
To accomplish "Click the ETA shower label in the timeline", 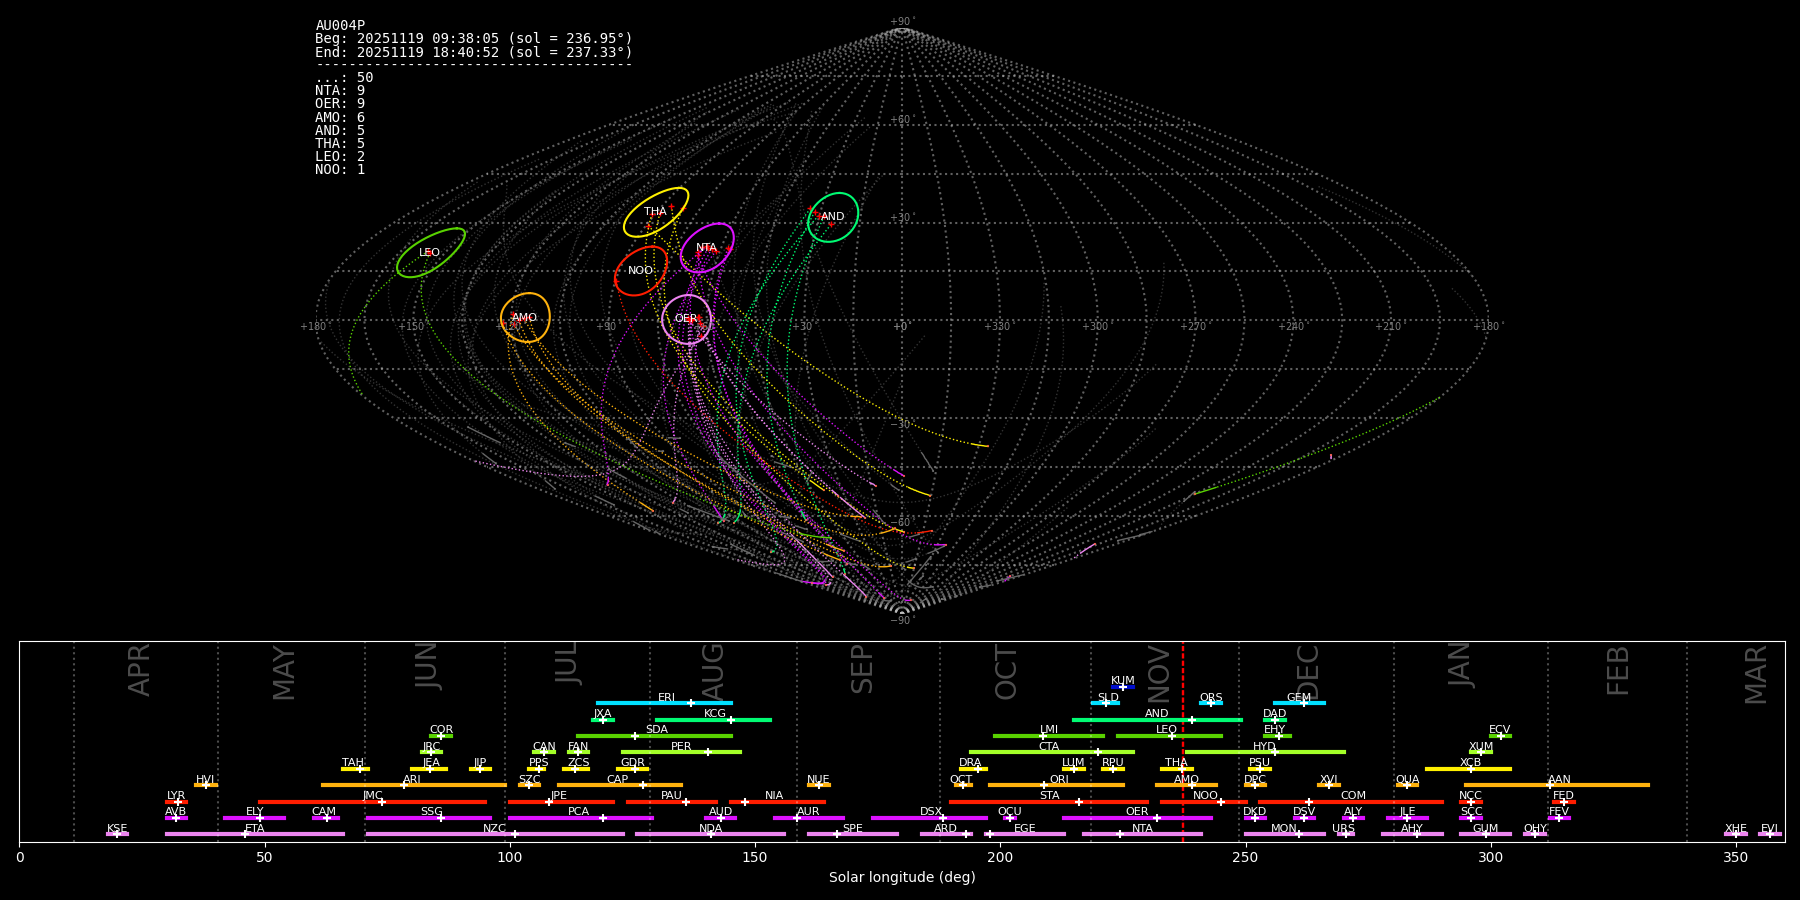I will pos(255,829).
